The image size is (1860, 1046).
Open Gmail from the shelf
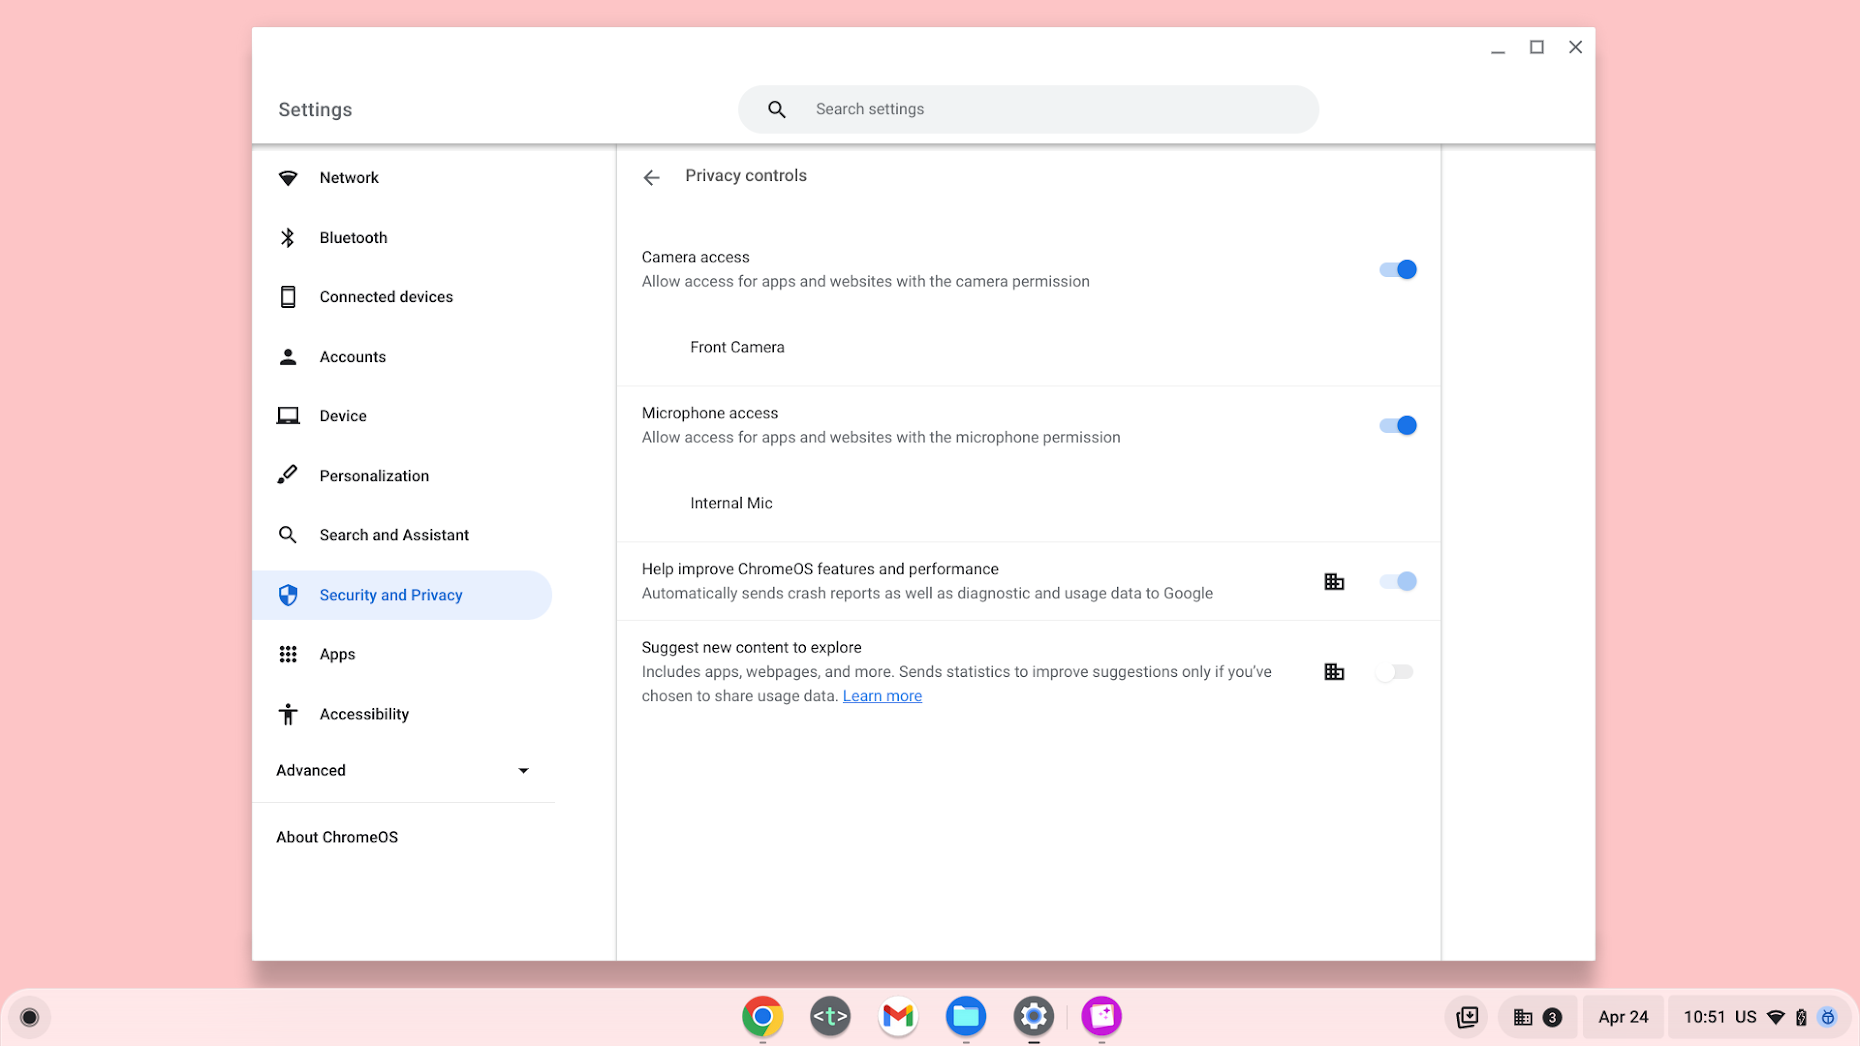pyautogui.click(x=897, y=1016)
